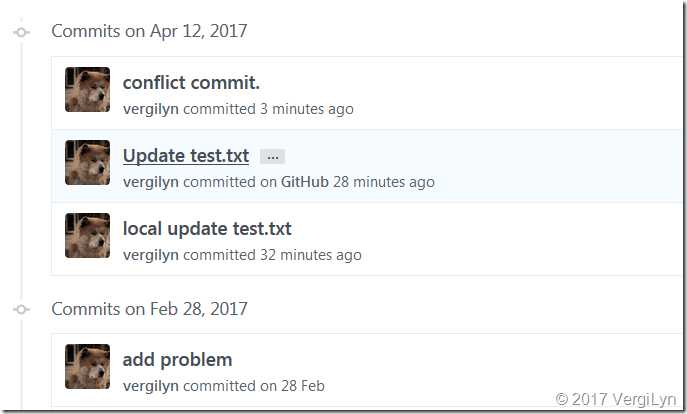Open the "local update test.txt" commit
Image resolution: width=687 pixels, height=414 pixels.
pos(207,229)
